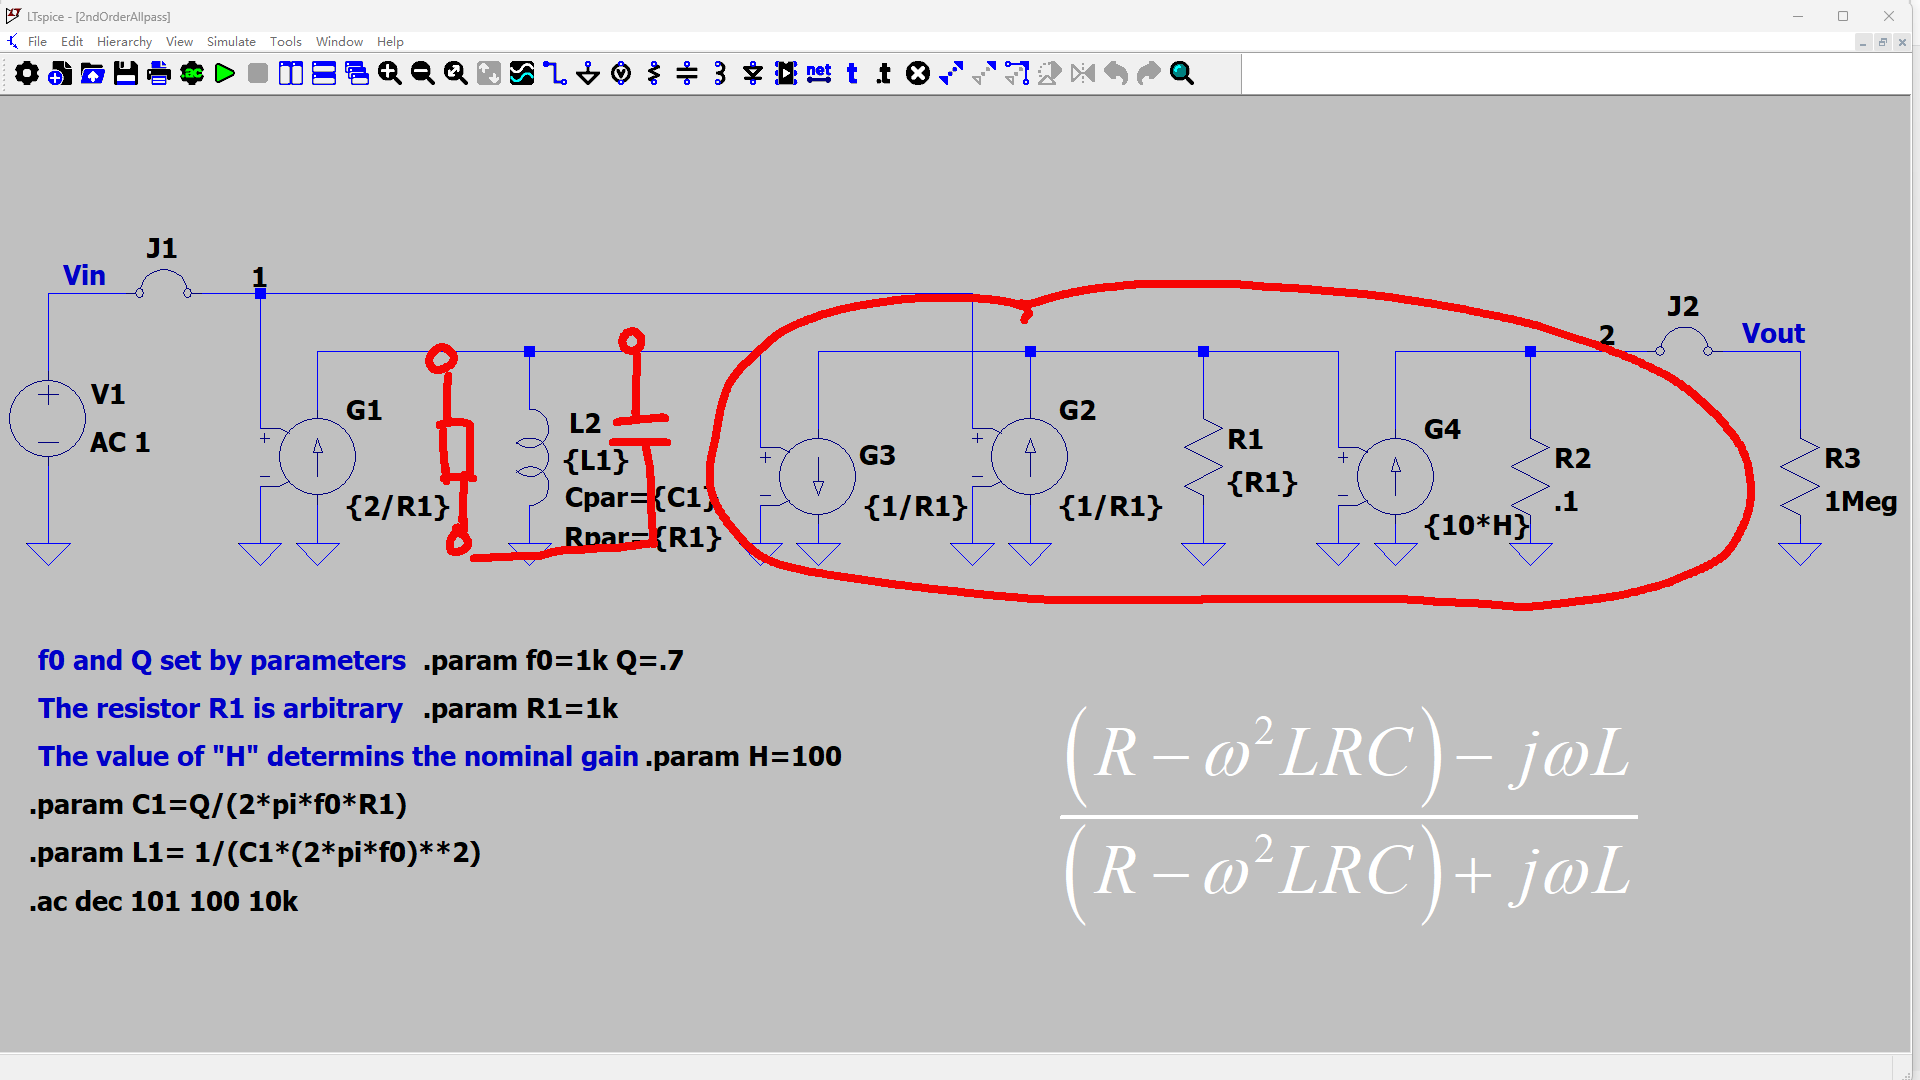Place a Ground symbol

[588, 73]
